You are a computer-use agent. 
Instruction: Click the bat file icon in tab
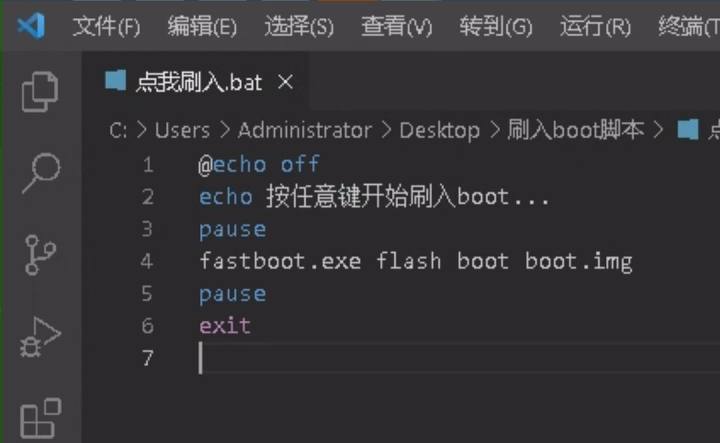click(115, 81)
